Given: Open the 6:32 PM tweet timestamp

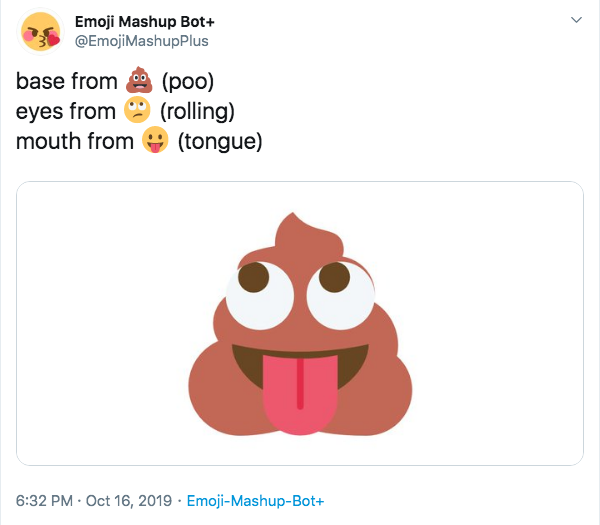Looking at the screenshot, I should [x=44, y=501].
